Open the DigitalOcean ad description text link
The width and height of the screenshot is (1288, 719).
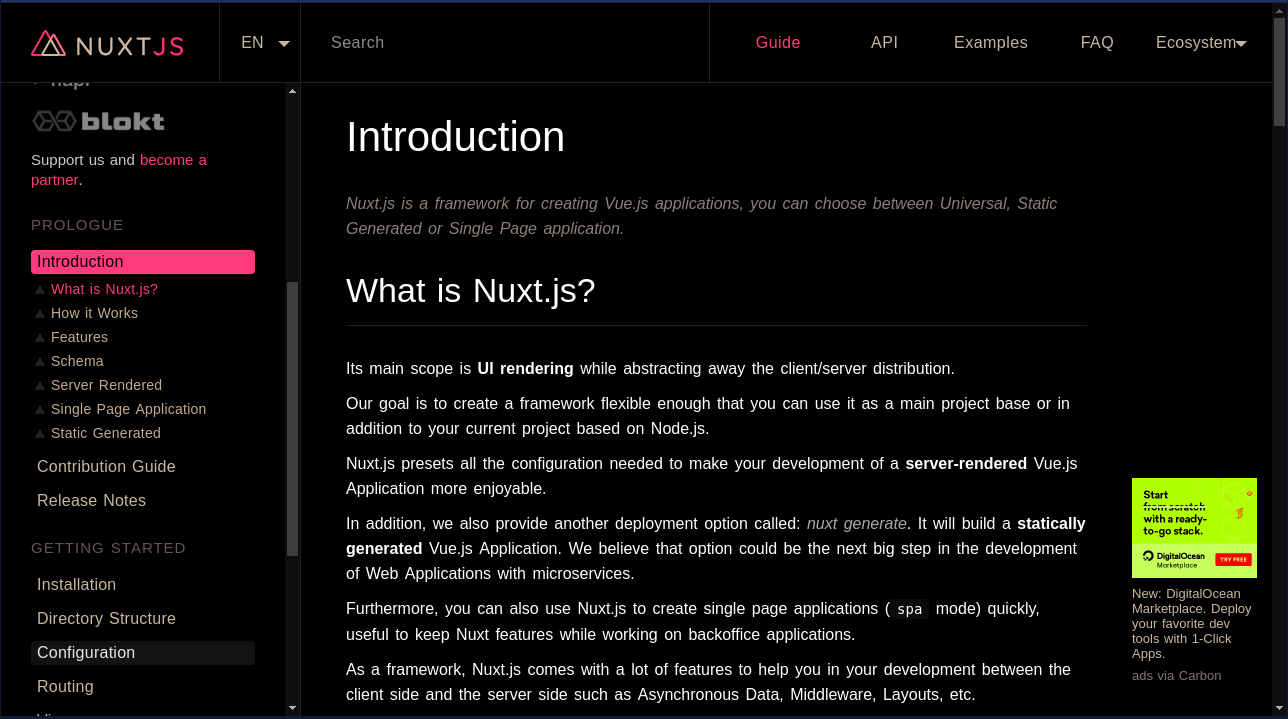pos(1192,624)
